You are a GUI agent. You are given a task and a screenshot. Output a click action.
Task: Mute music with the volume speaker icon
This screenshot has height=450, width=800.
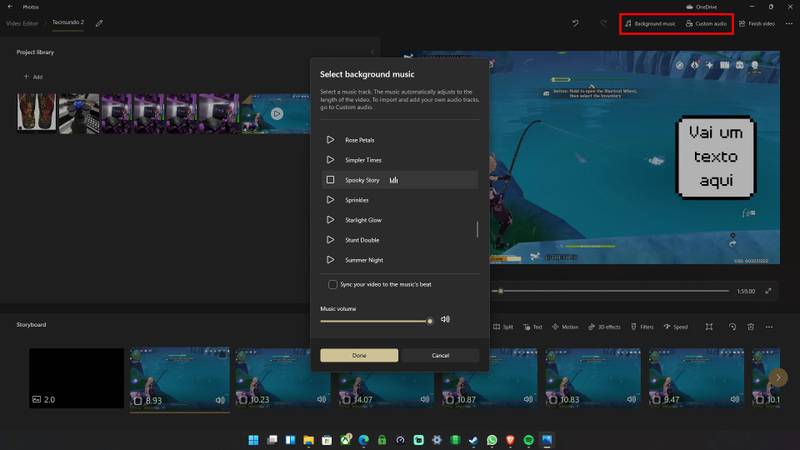[x=445, y=319]
